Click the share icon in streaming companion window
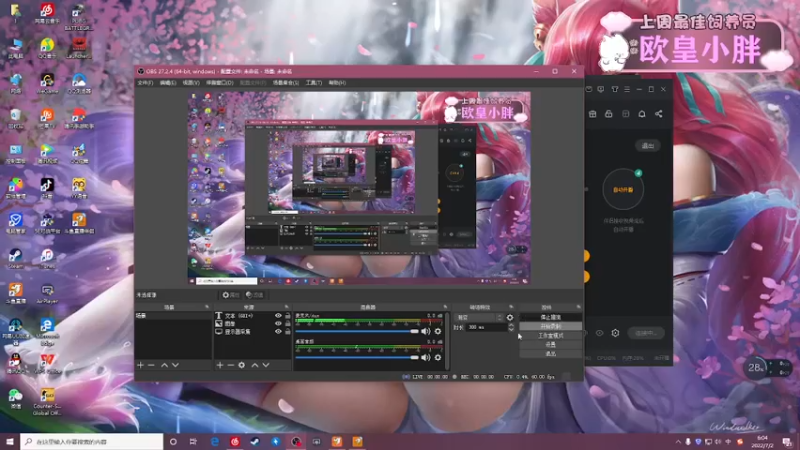Image resolution: width=800 pixels, height=450 pixels. 659,114
